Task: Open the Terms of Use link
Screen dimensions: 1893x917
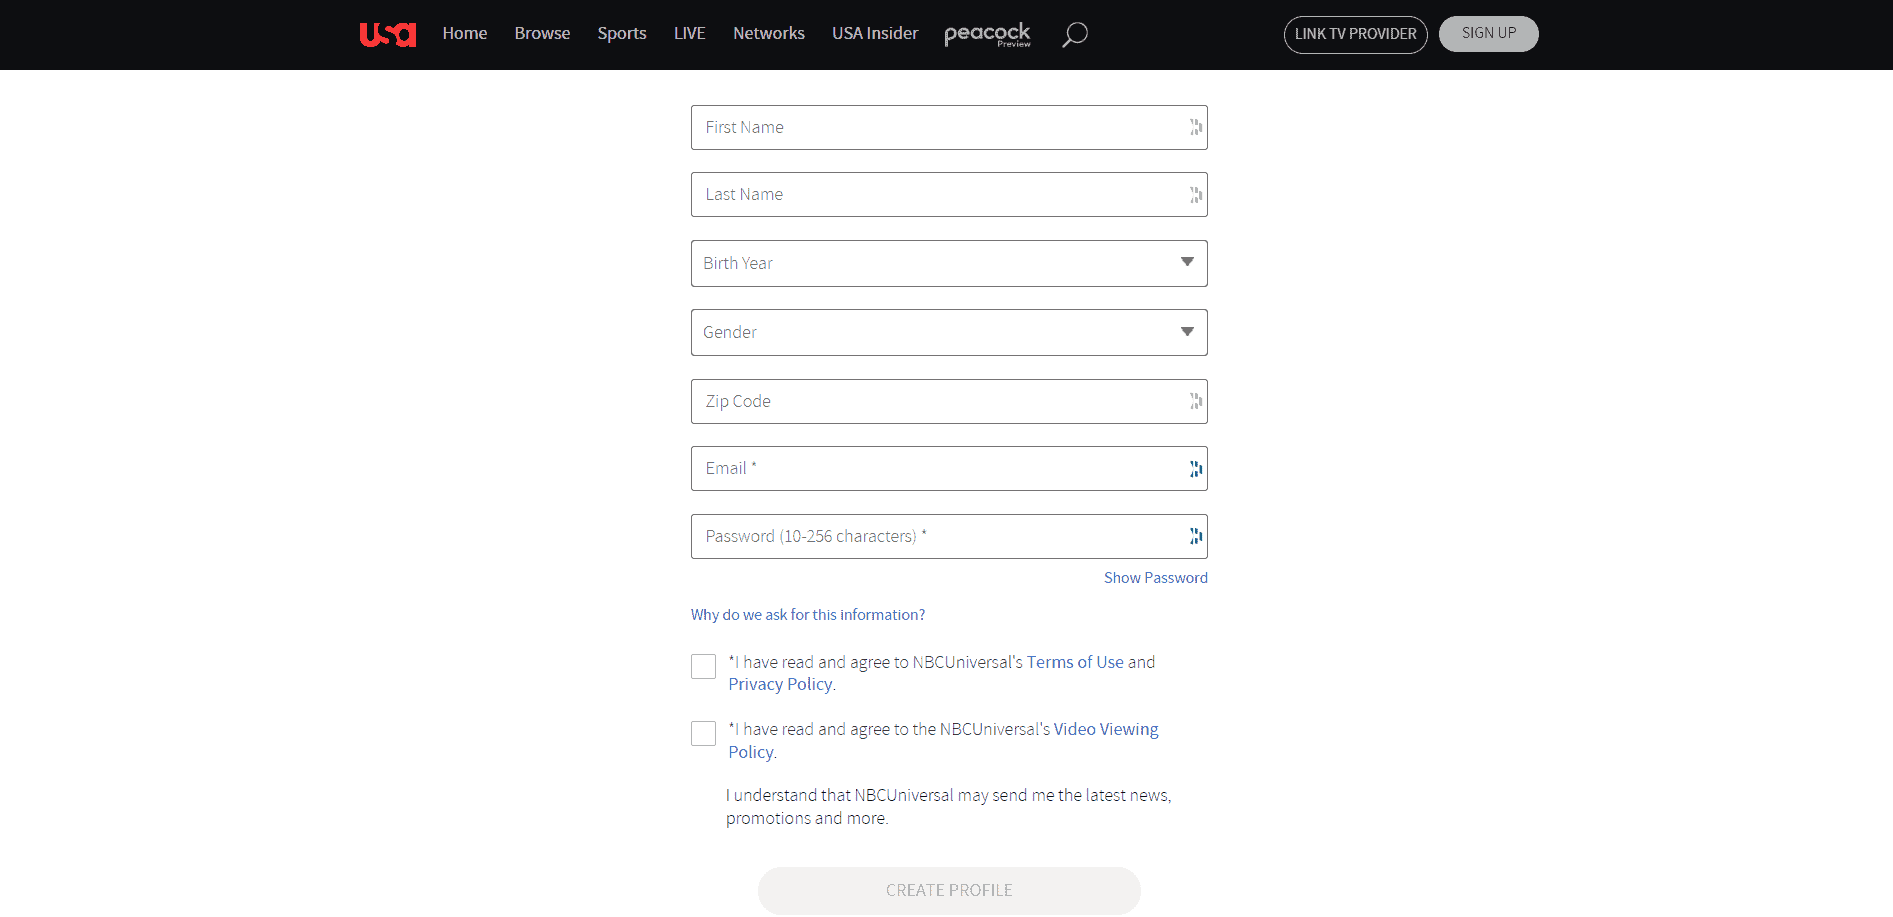Action: (1075, 662)
